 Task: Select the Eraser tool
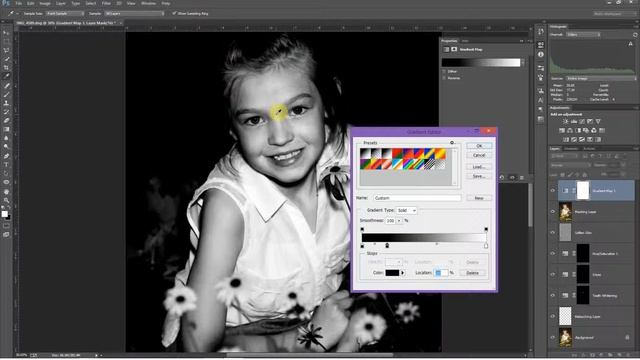[6, 120]
